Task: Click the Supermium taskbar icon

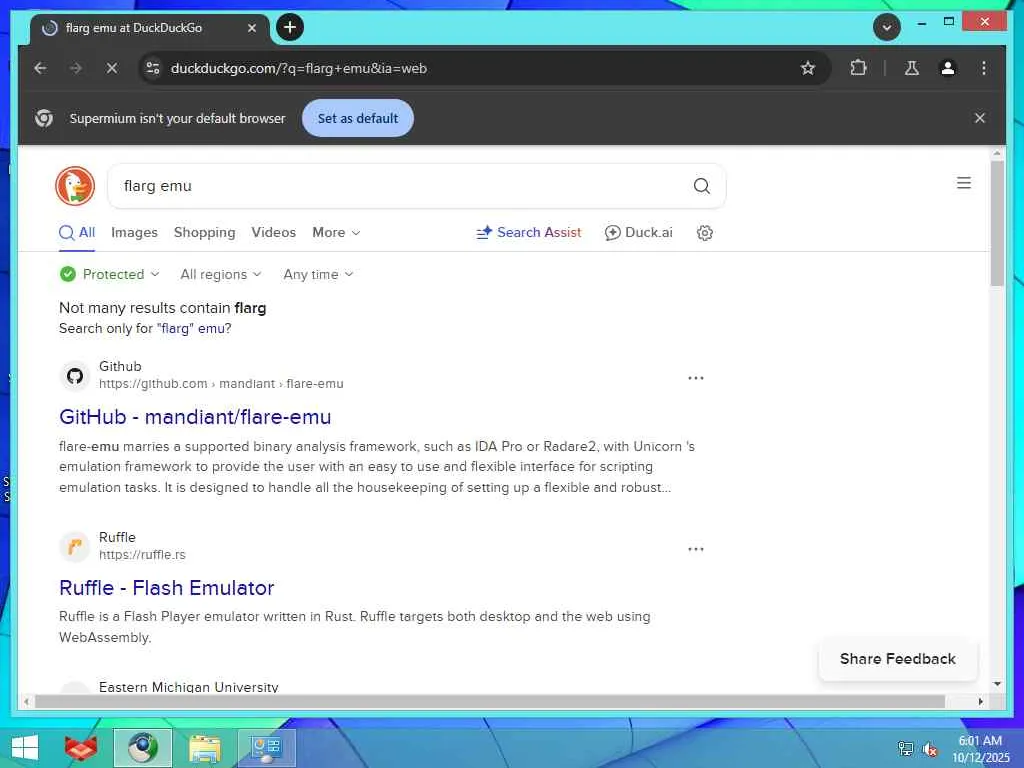Action: coord(142,748)
